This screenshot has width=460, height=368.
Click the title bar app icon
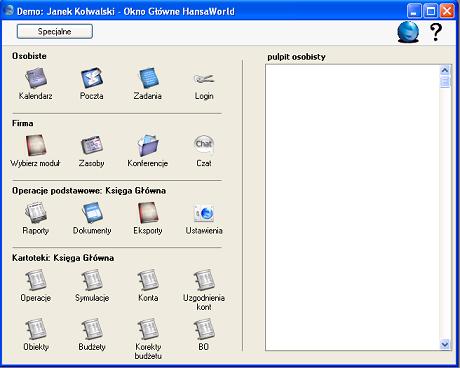click(8, 10)
